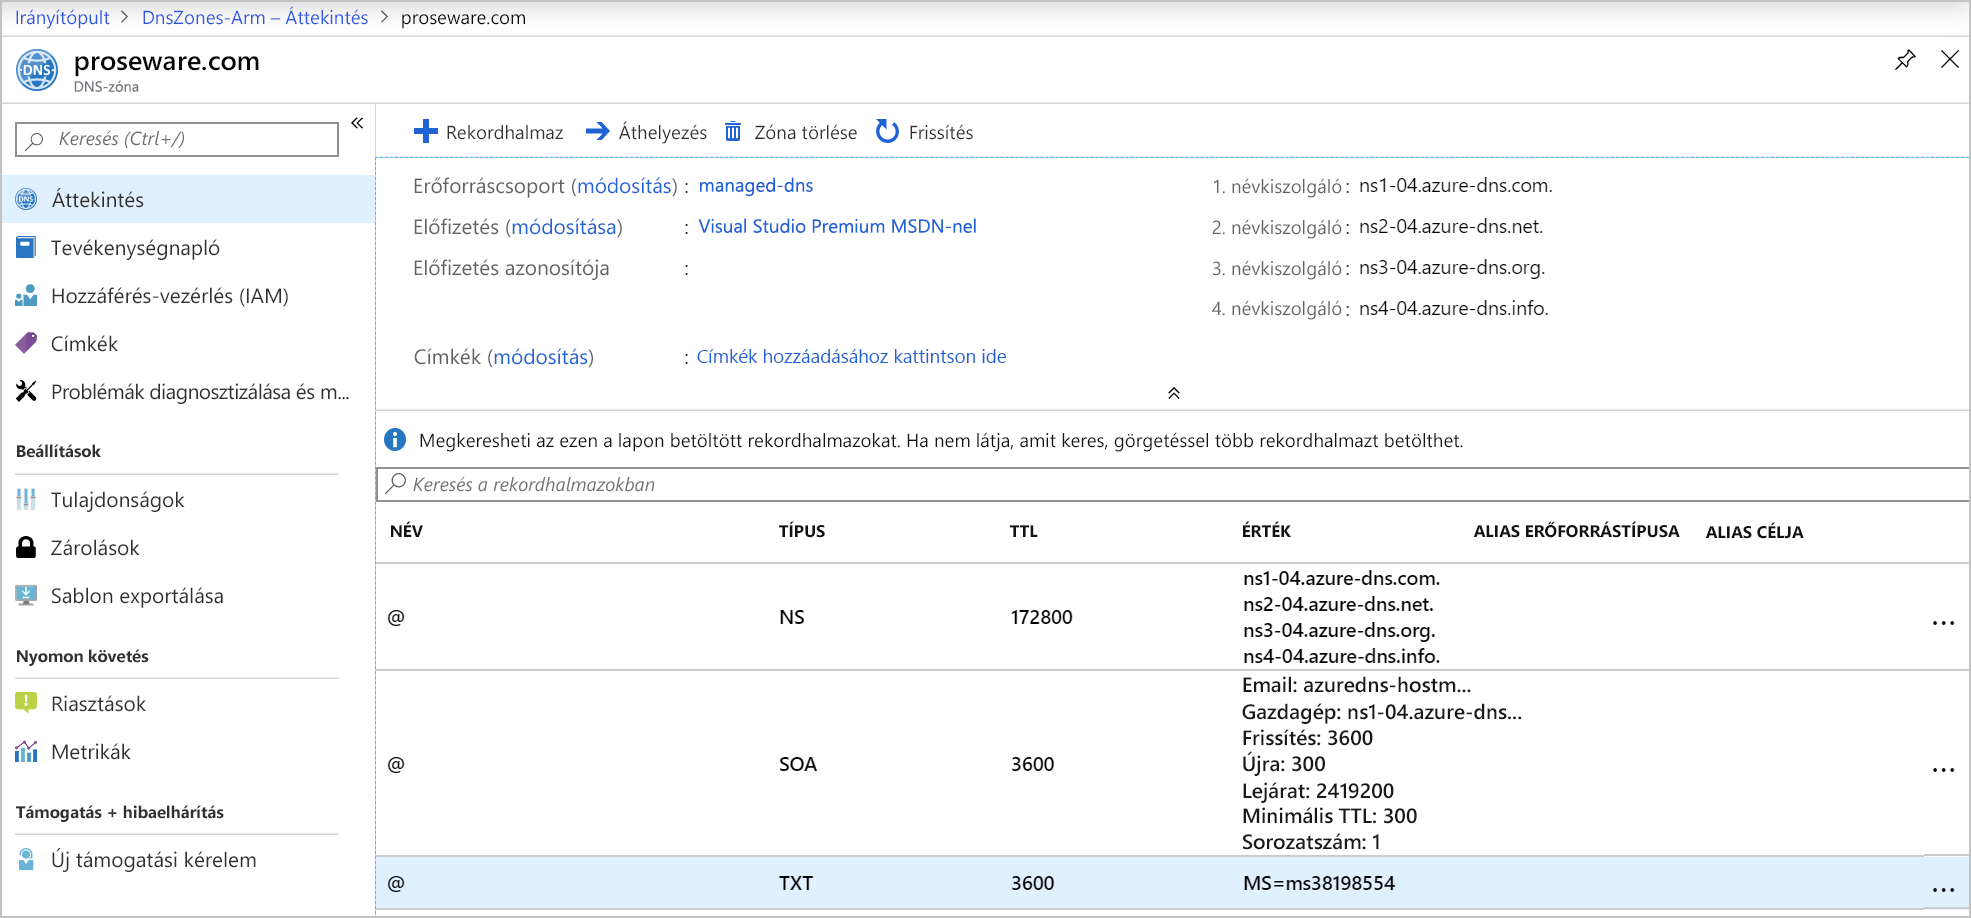
Task: Click módosítás link beside Címkék
Action: pos(541,357)
